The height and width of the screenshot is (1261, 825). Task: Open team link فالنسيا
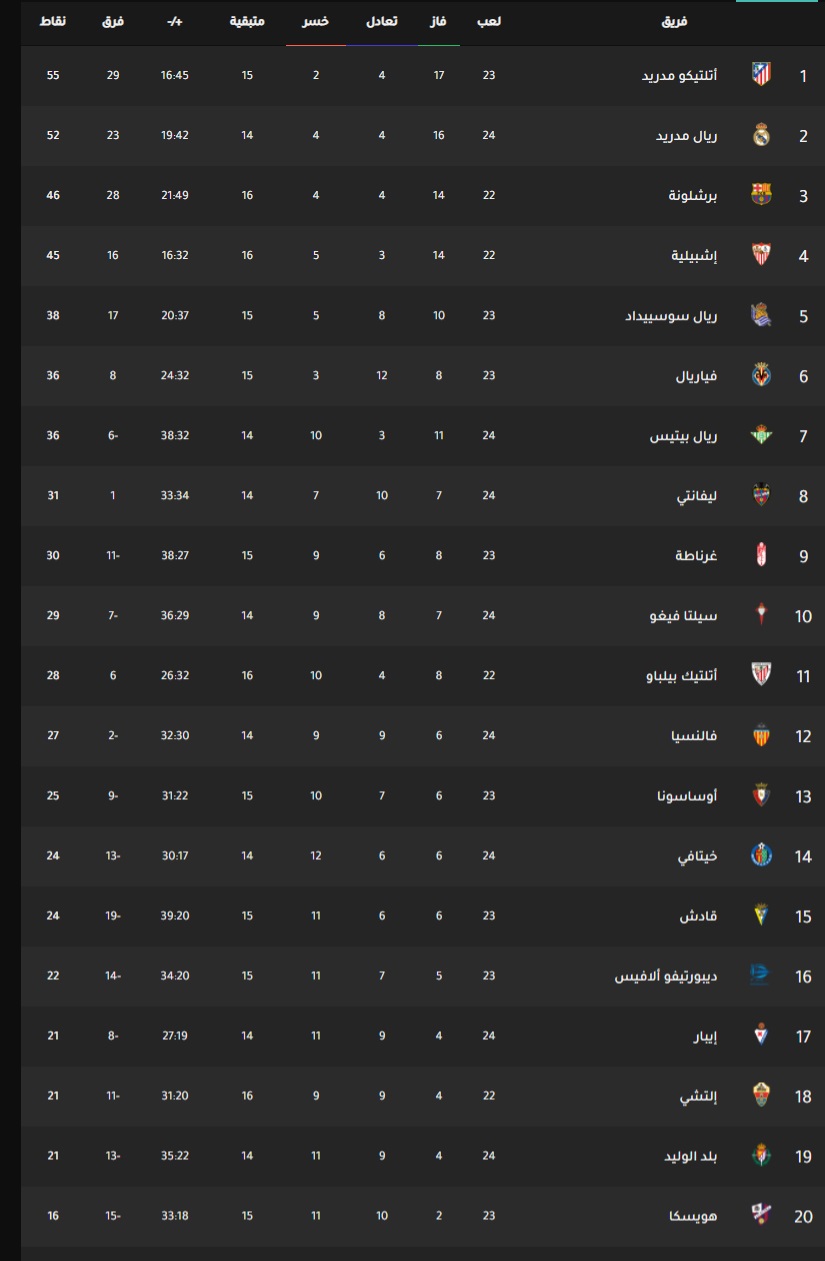click(694, 736)
